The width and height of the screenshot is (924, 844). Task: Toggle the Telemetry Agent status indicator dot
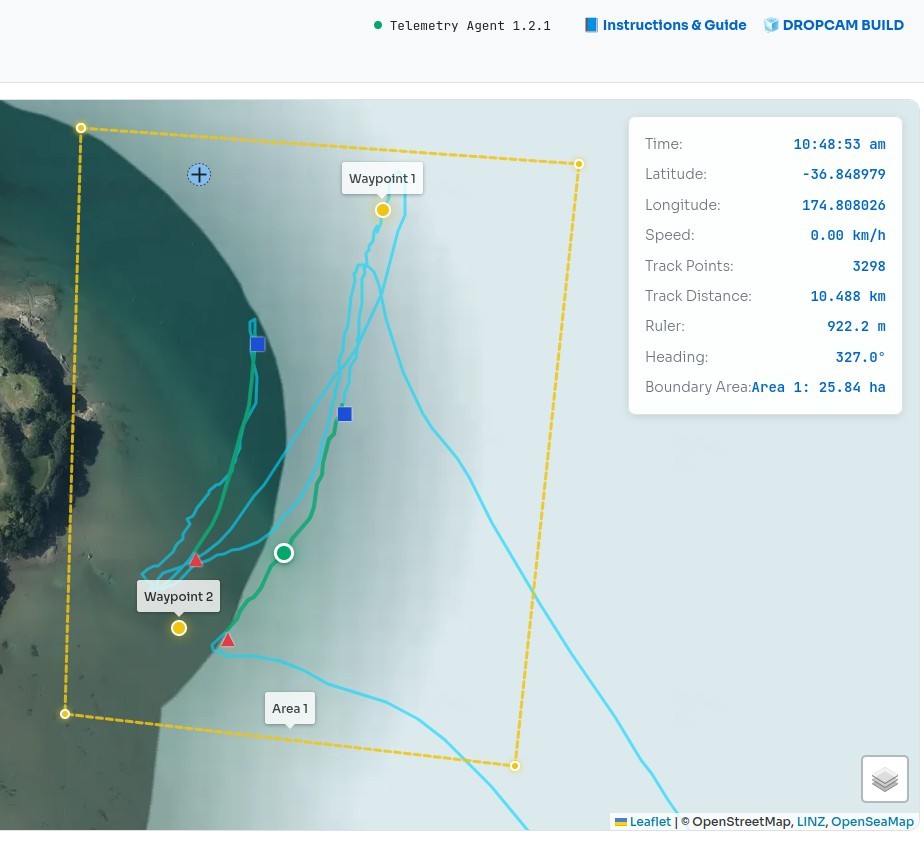(378, 25)
